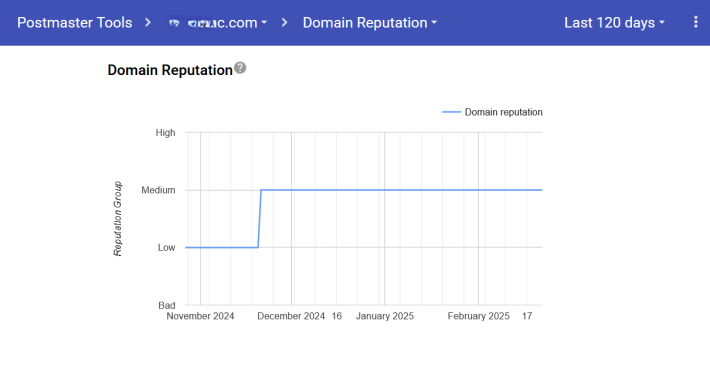Click the Medium line at January 2025

click(384, 190)
